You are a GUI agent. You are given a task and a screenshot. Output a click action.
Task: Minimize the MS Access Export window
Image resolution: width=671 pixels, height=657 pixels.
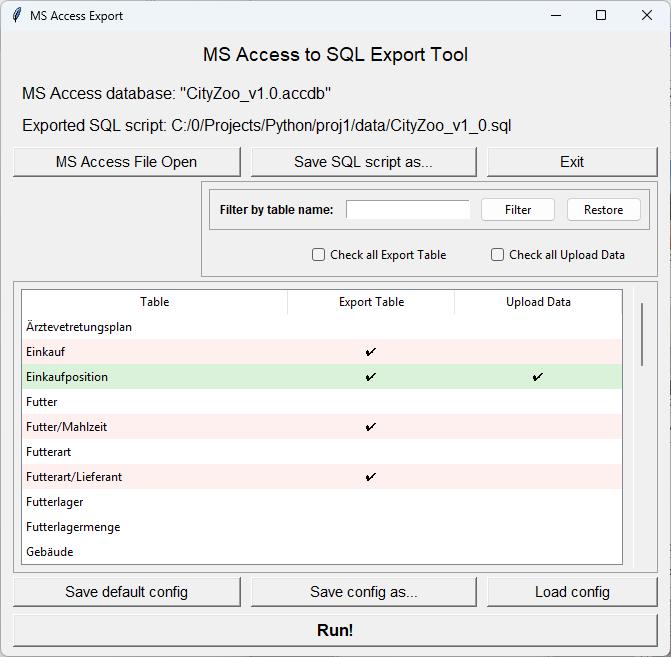click(556, 15)
